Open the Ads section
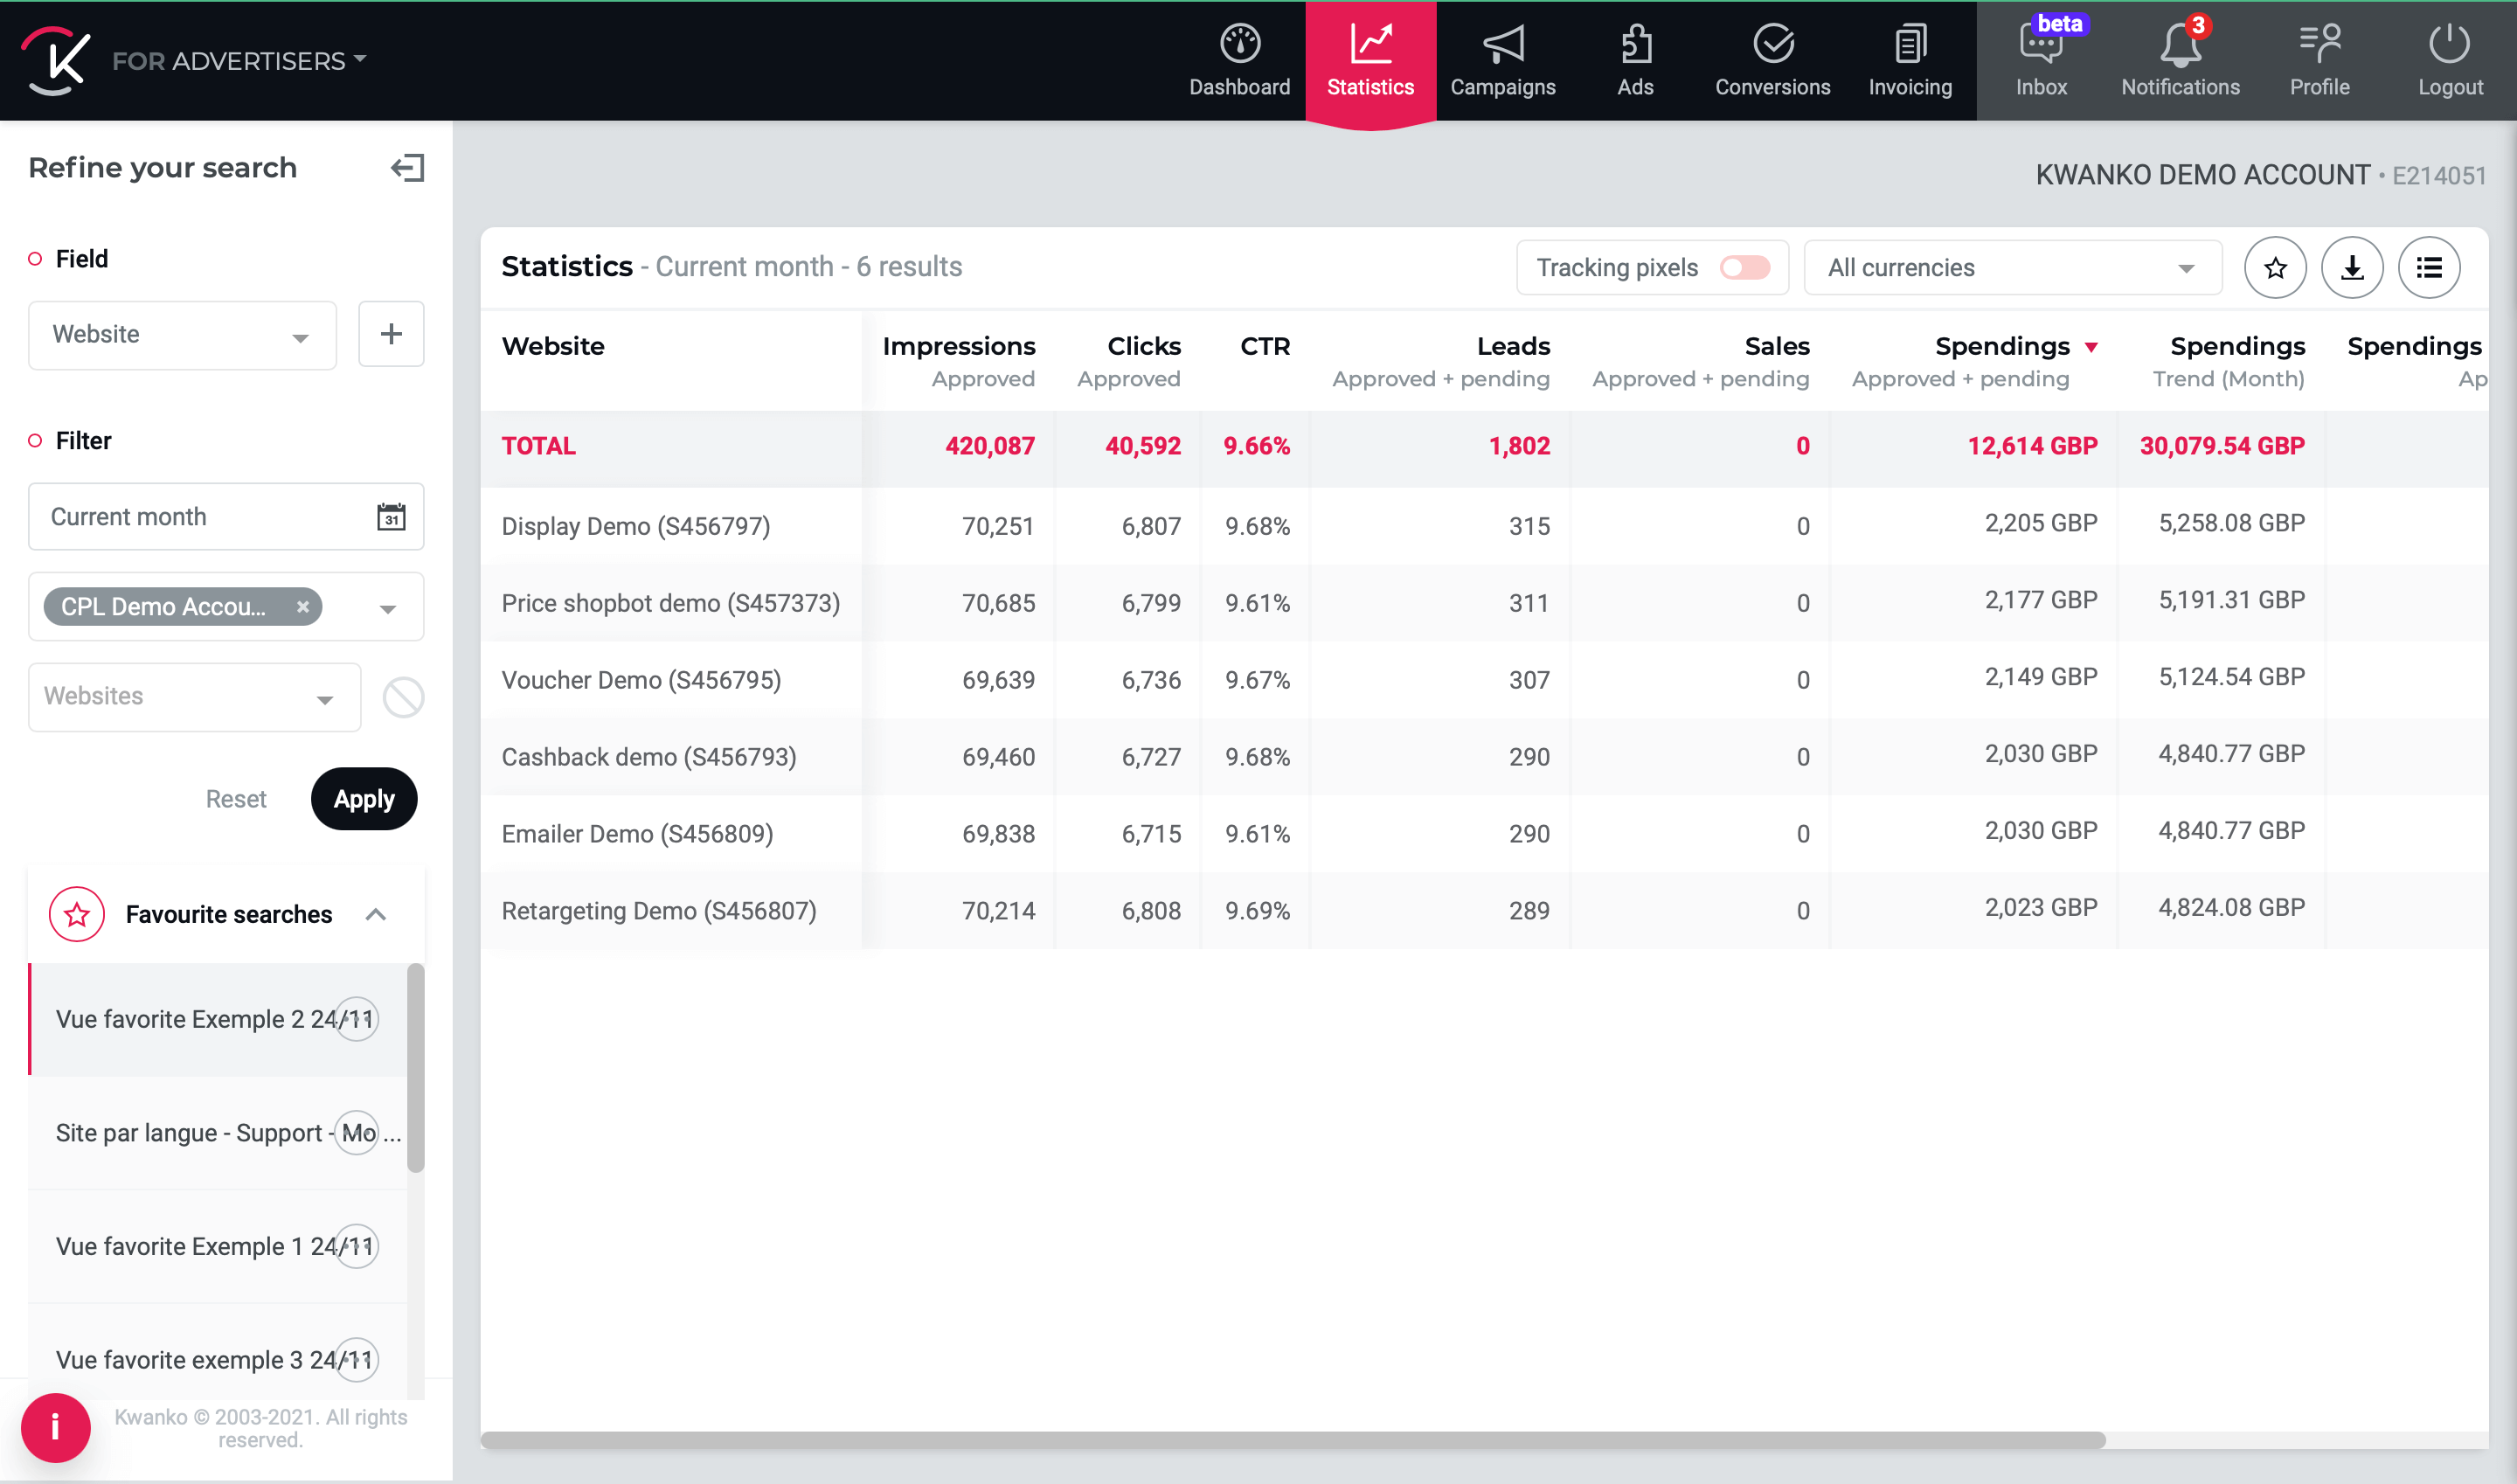 (x=1633, y=59)
